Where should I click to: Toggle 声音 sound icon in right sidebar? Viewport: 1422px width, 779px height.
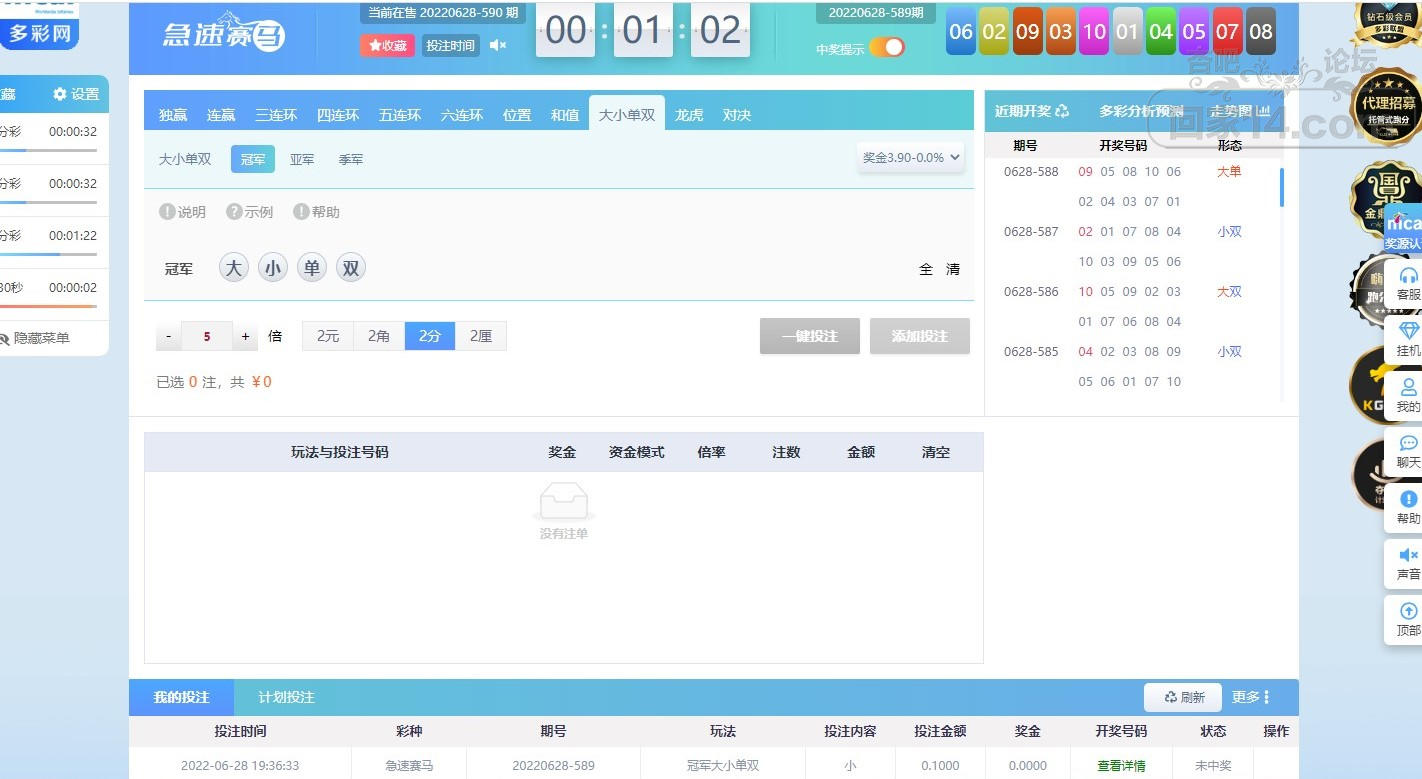click(x=1408, y=556)
